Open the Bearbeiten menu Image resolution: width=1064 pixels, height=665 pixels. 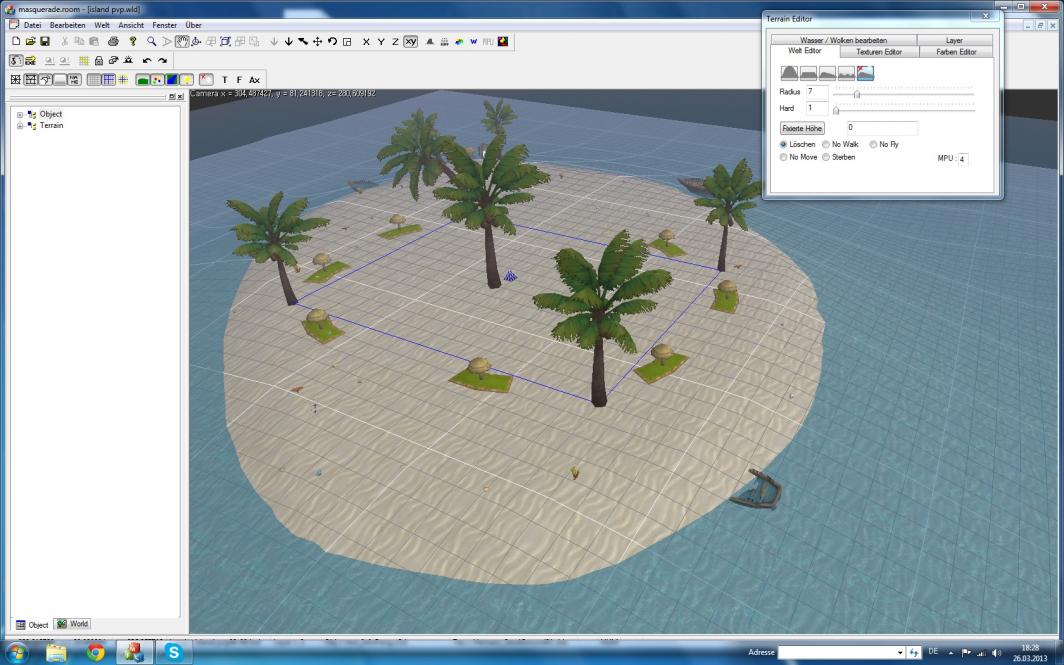tap(67, 25)
